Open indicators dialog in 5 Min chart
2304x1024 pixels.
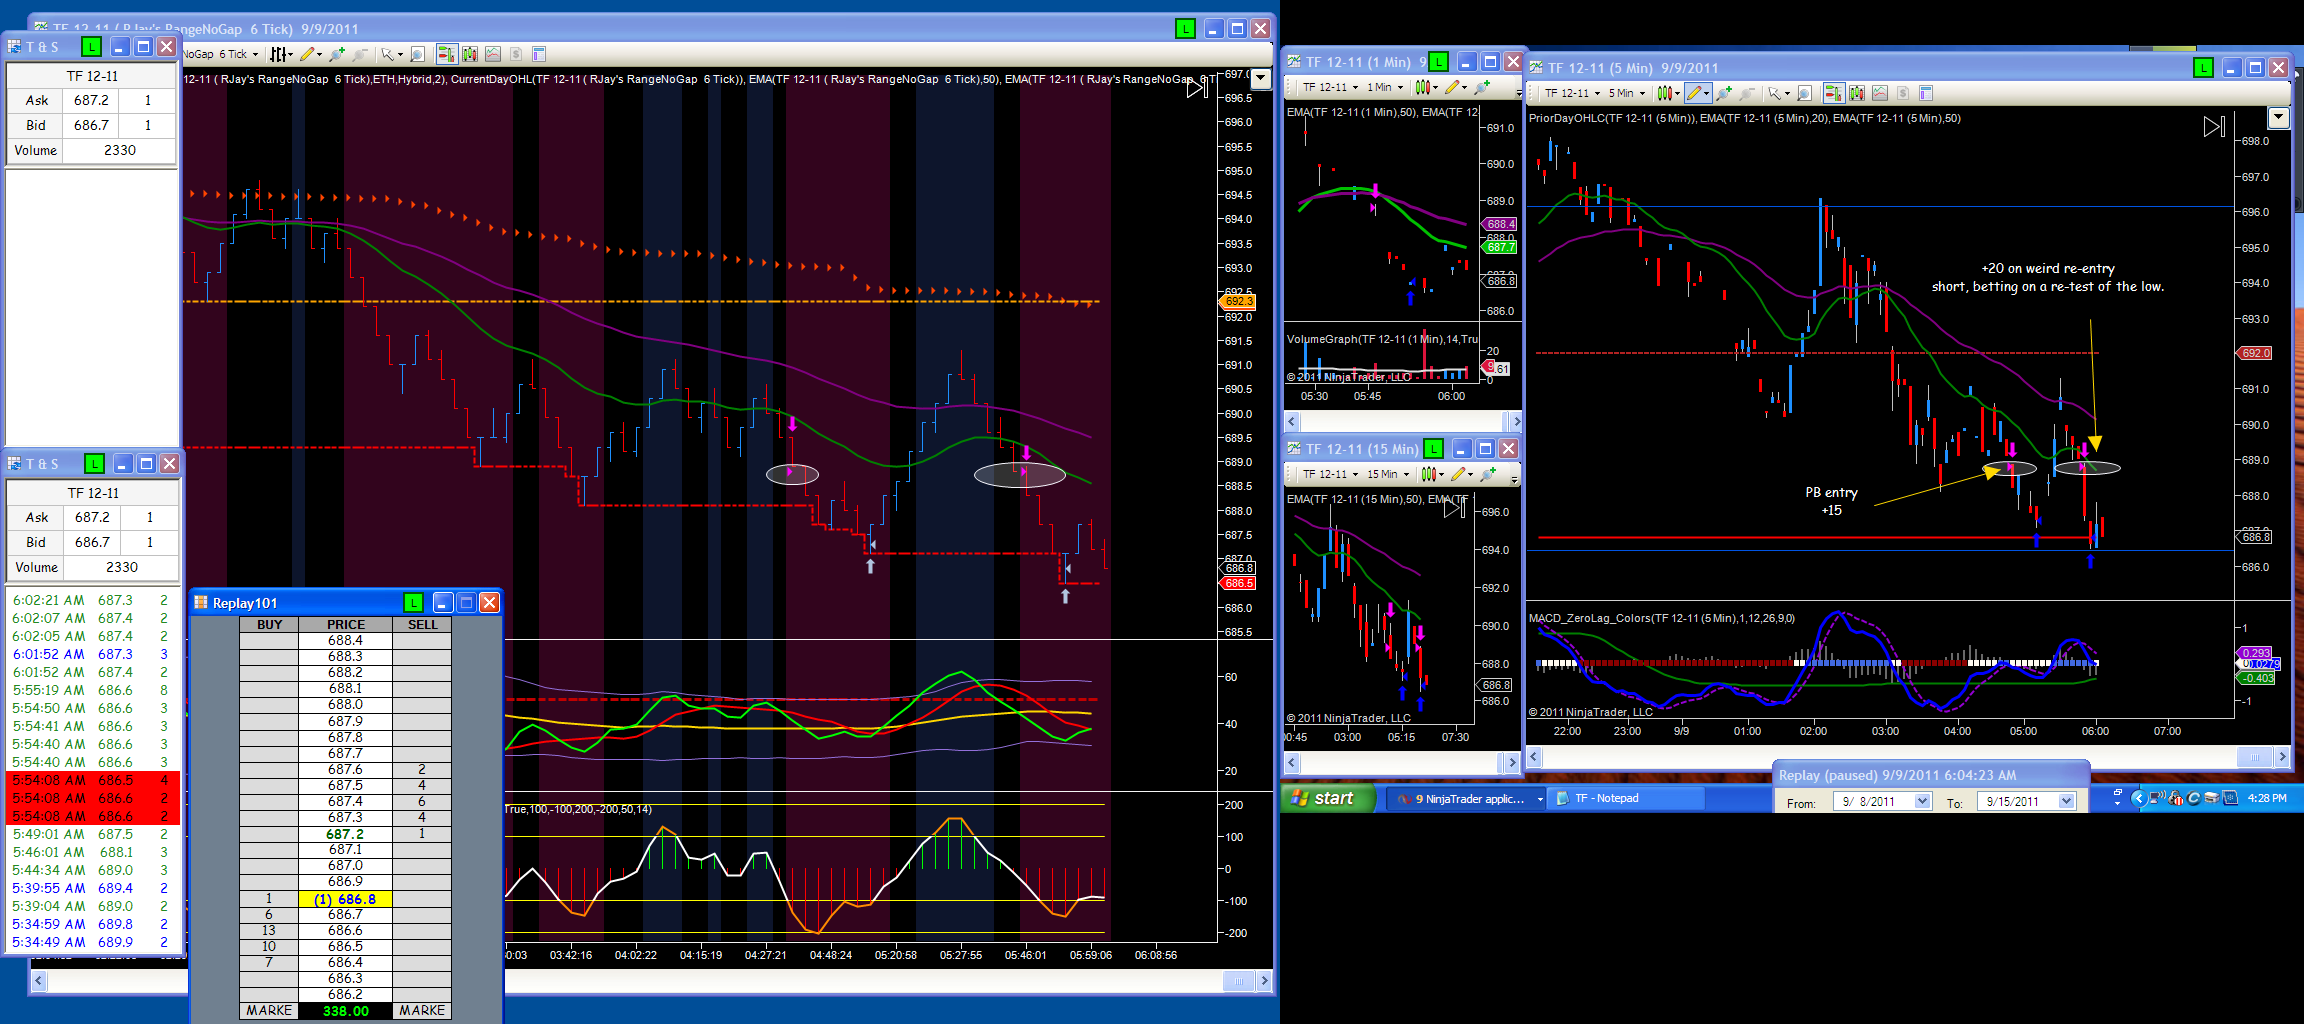[1880, 93]
